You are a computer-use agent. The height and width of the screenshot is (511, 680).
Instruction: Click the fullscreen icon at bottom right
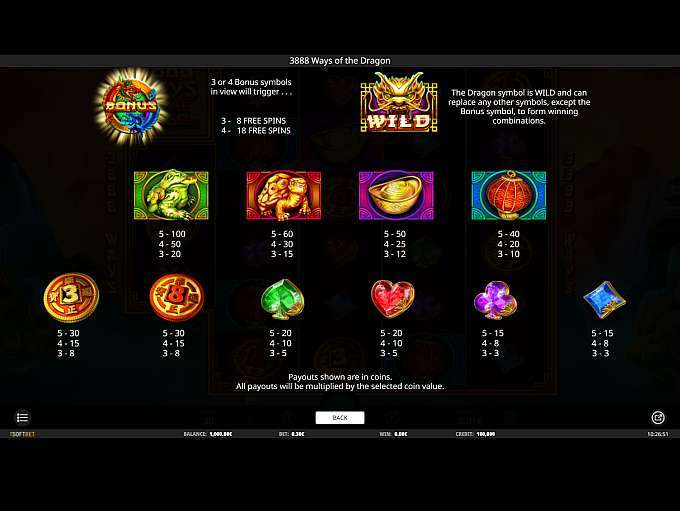658,417
